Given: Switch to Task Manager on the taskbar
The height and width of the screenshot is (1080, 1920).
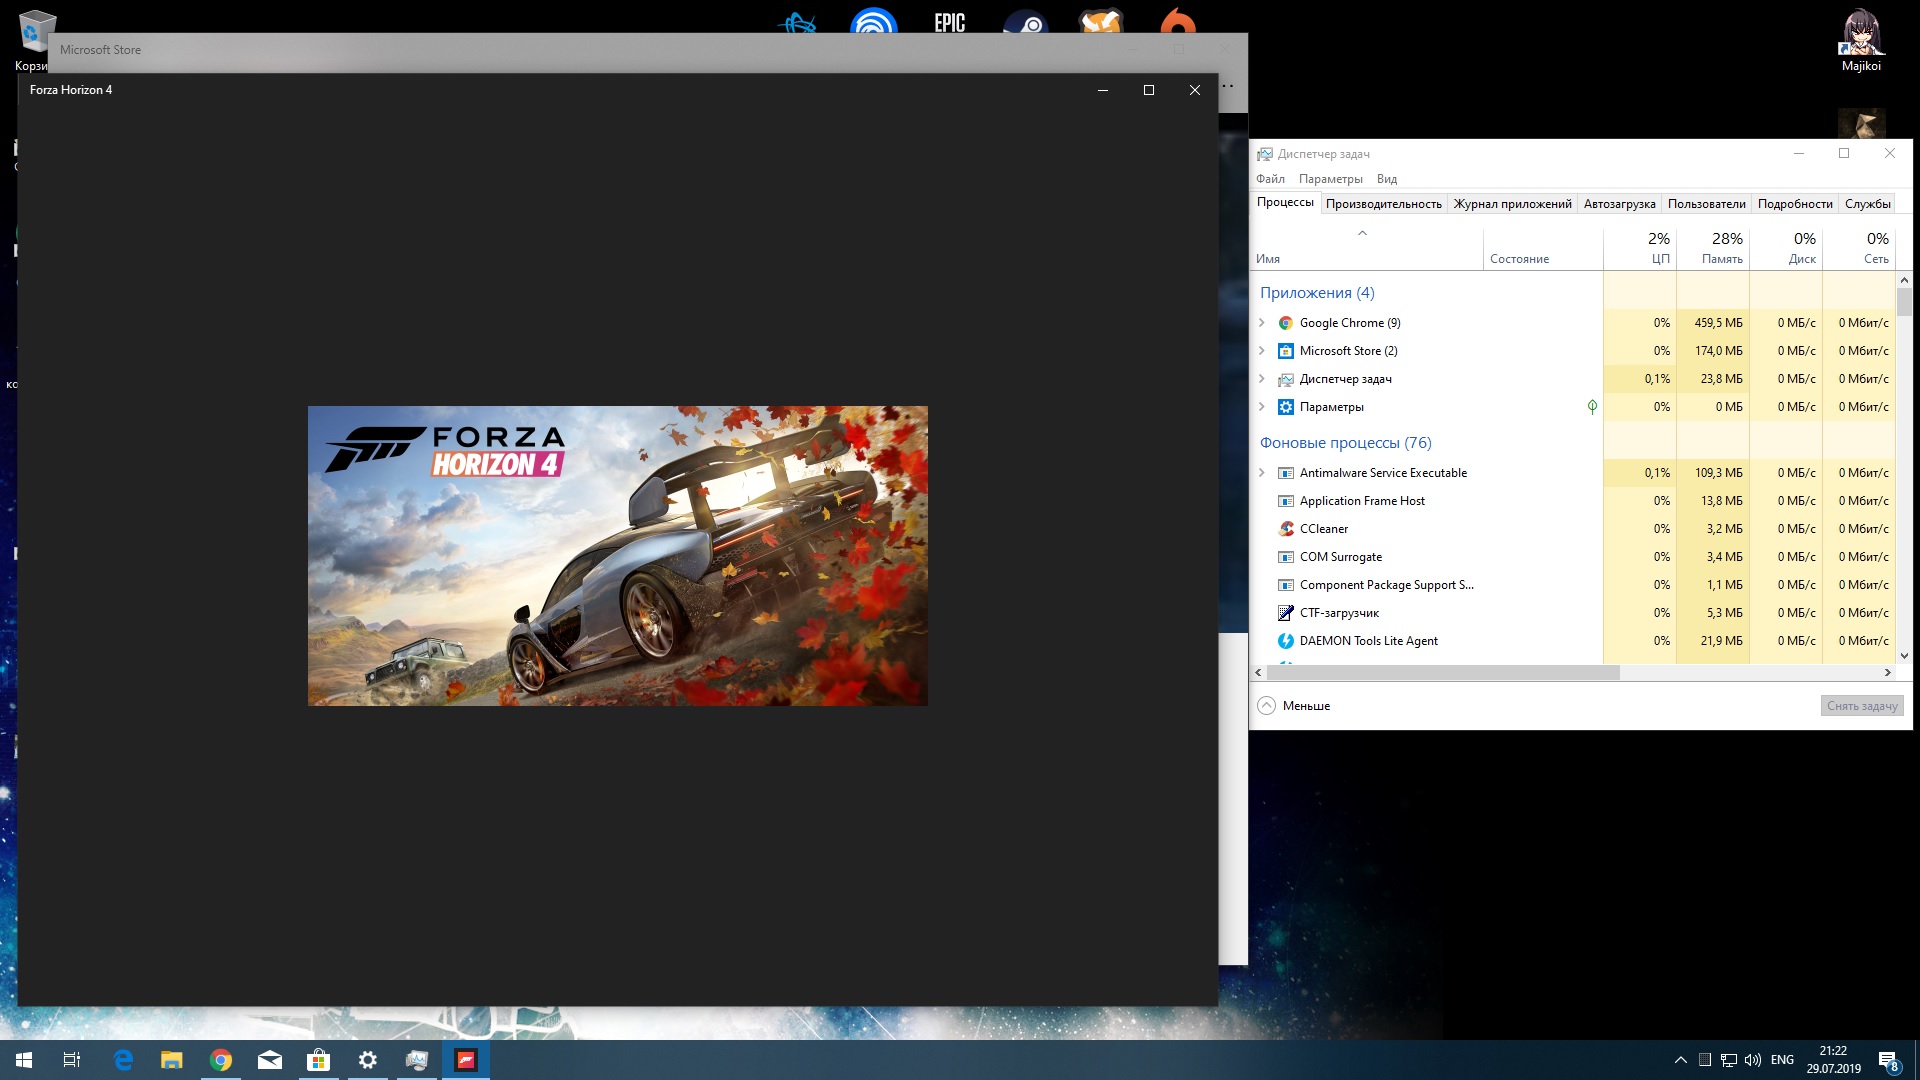Looking at the screenshot, I should click(x=417, y=1060).
